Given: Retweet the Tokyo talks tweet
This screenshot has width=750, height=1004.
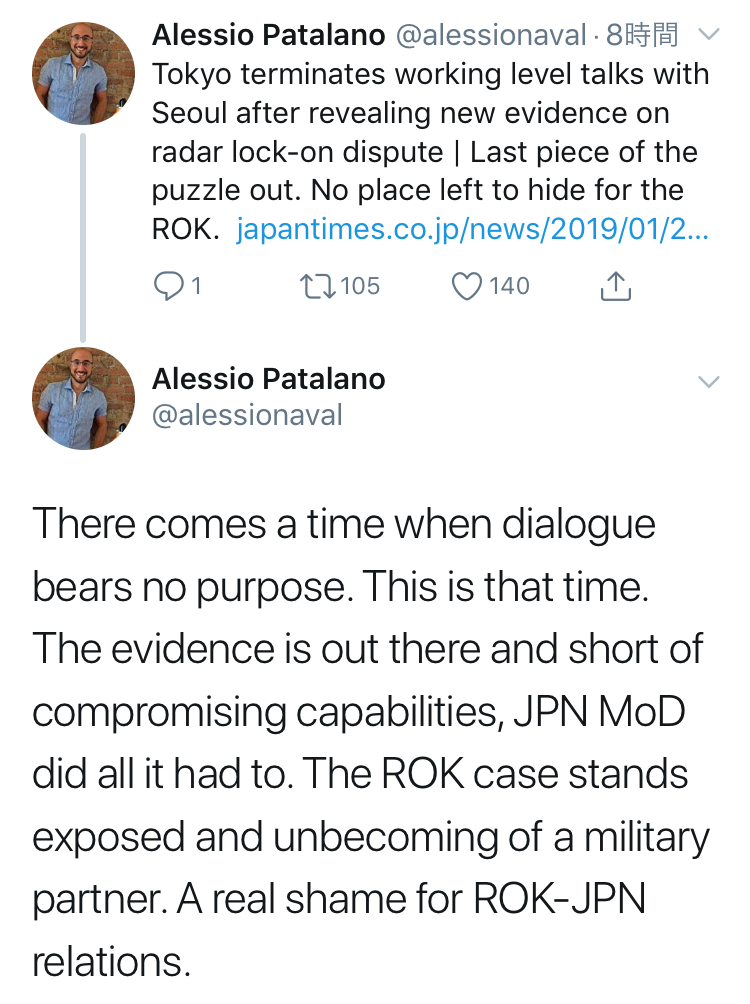Looking at the screenshot, I should (x=317, y=286).
